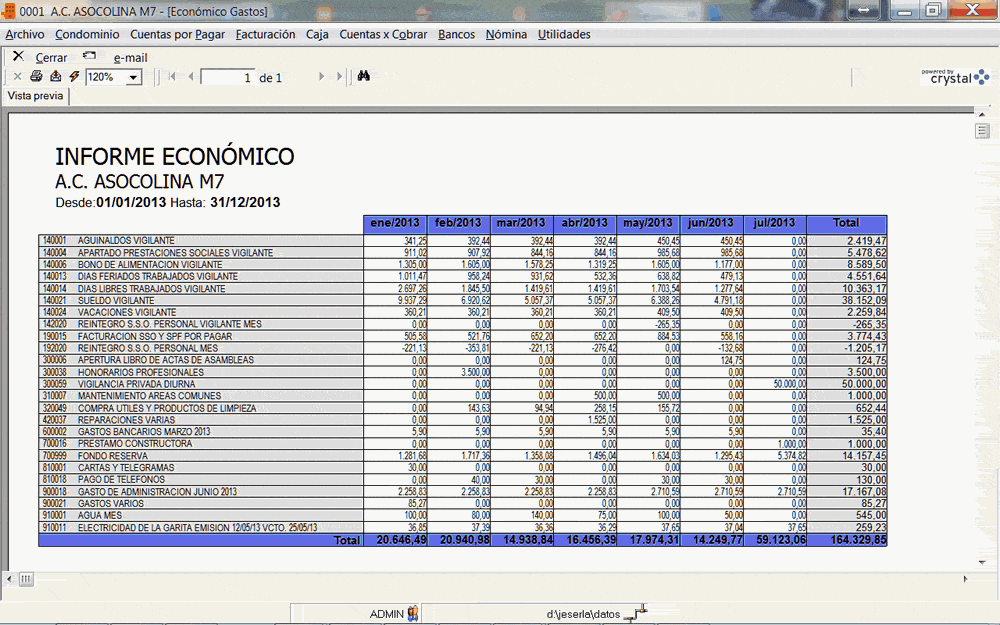Click the ene/2013 total 20.646,49
The image size is (1000, 625).
point(401,540)
